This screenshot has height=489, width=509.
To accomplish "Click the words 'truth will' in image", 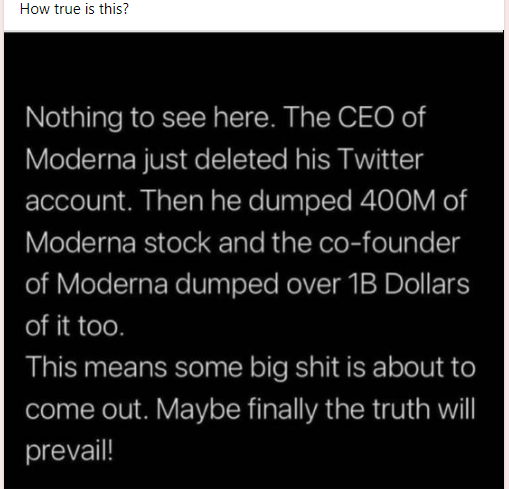I will (x=423, y=409).
